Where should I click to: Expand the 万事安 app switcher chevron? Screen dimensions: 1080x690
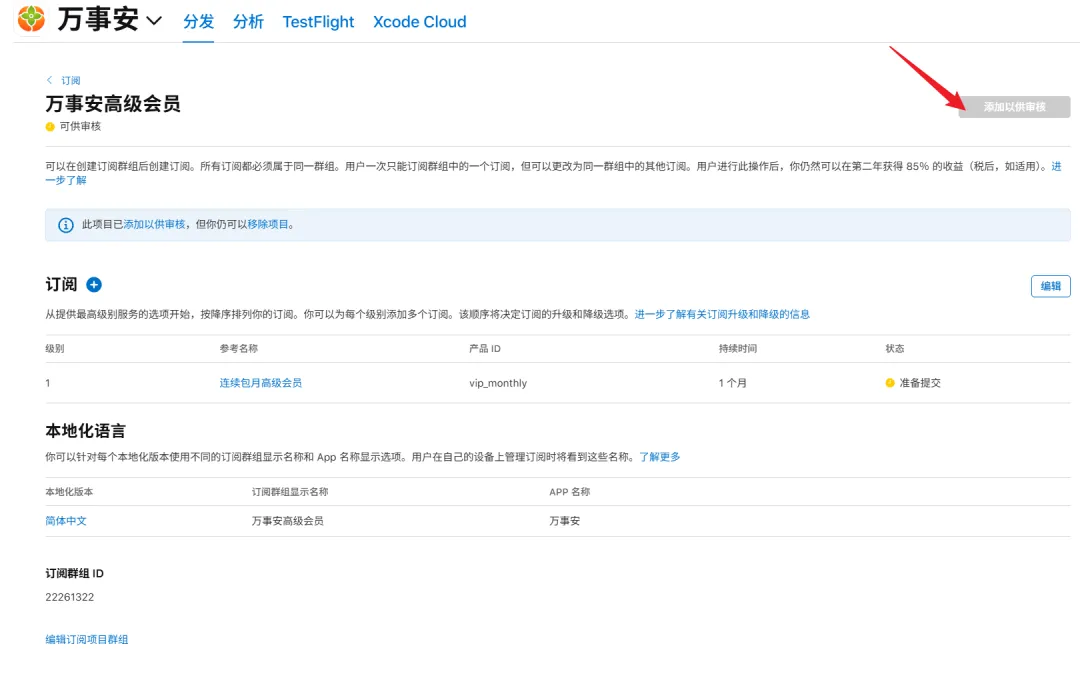point(154,21)
